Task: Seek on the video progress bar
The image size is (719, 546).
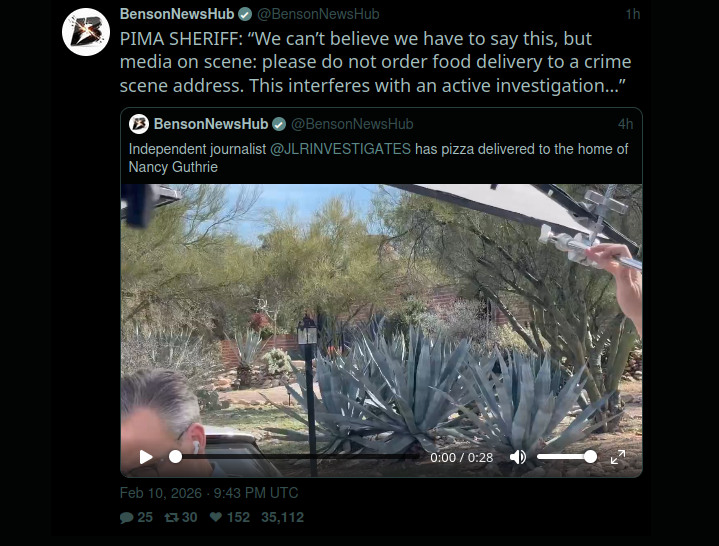Action: click(297, 457)
